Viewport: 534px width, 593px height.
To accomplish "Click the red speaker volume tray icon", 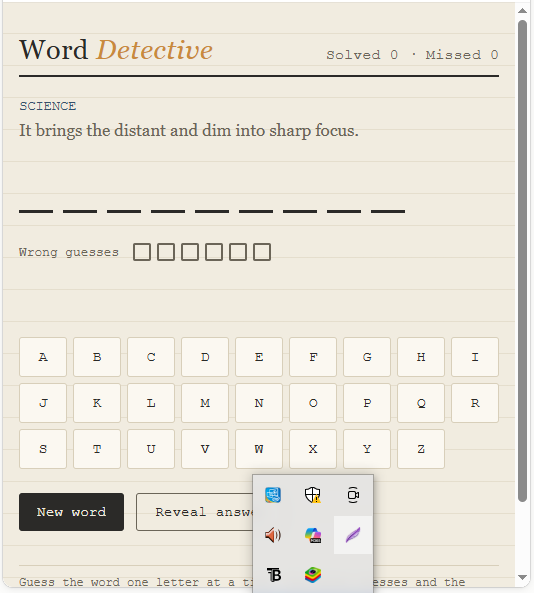I will coord(273,535).
